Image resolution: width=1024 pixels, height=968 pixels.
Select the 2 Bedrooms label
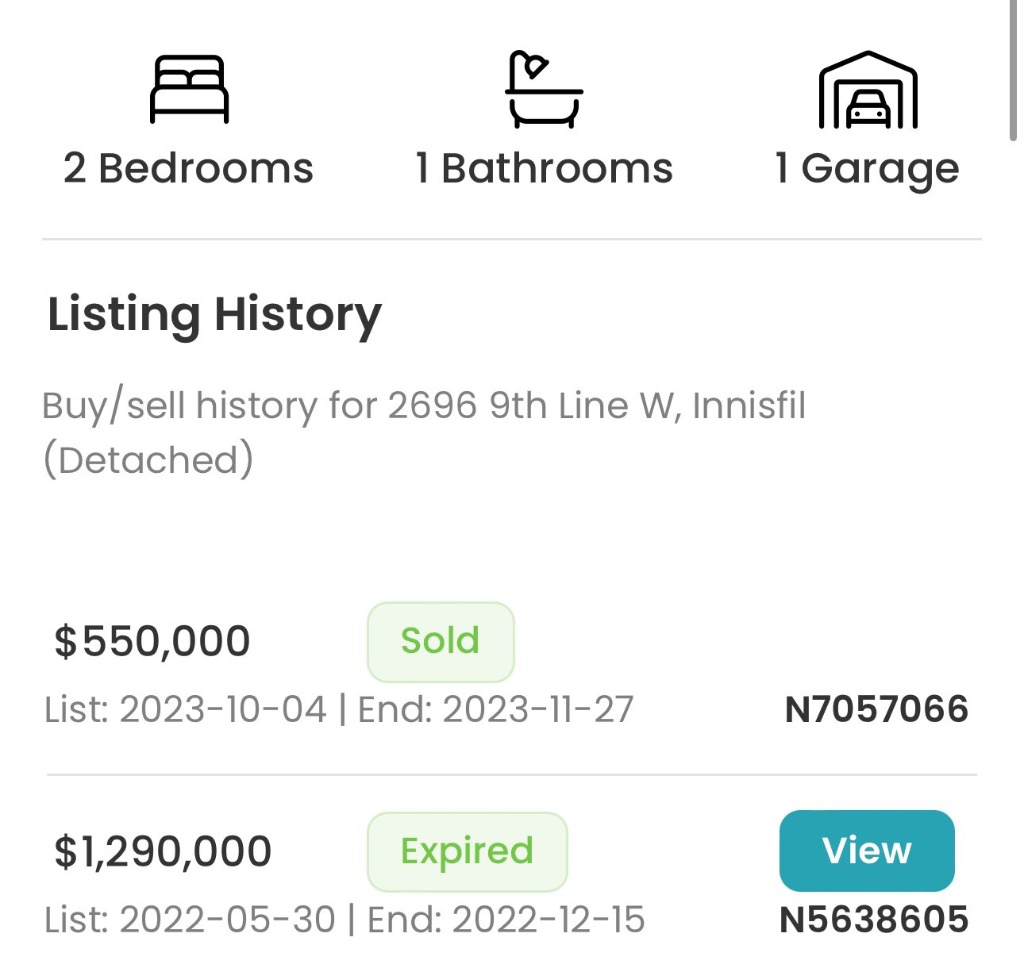pos(188,168)
